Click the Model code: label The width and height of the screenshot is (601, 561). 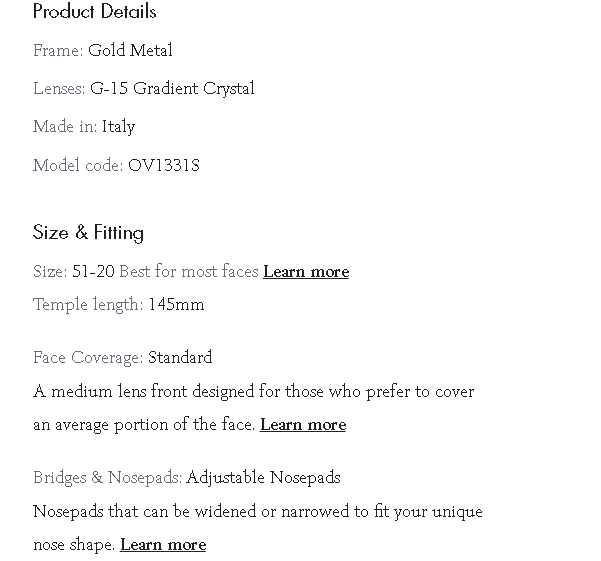78,166
